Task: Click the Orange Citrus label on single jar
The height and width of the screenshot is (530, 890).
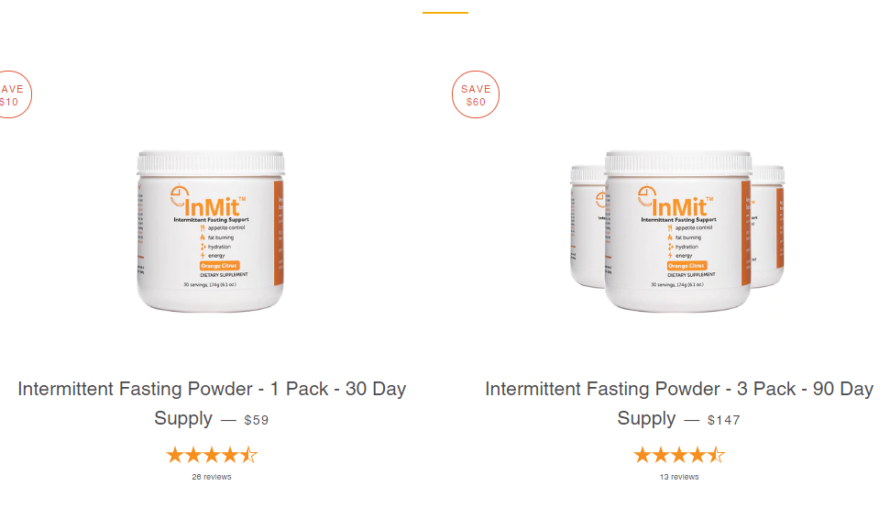Action: click(x=219, y=266)
